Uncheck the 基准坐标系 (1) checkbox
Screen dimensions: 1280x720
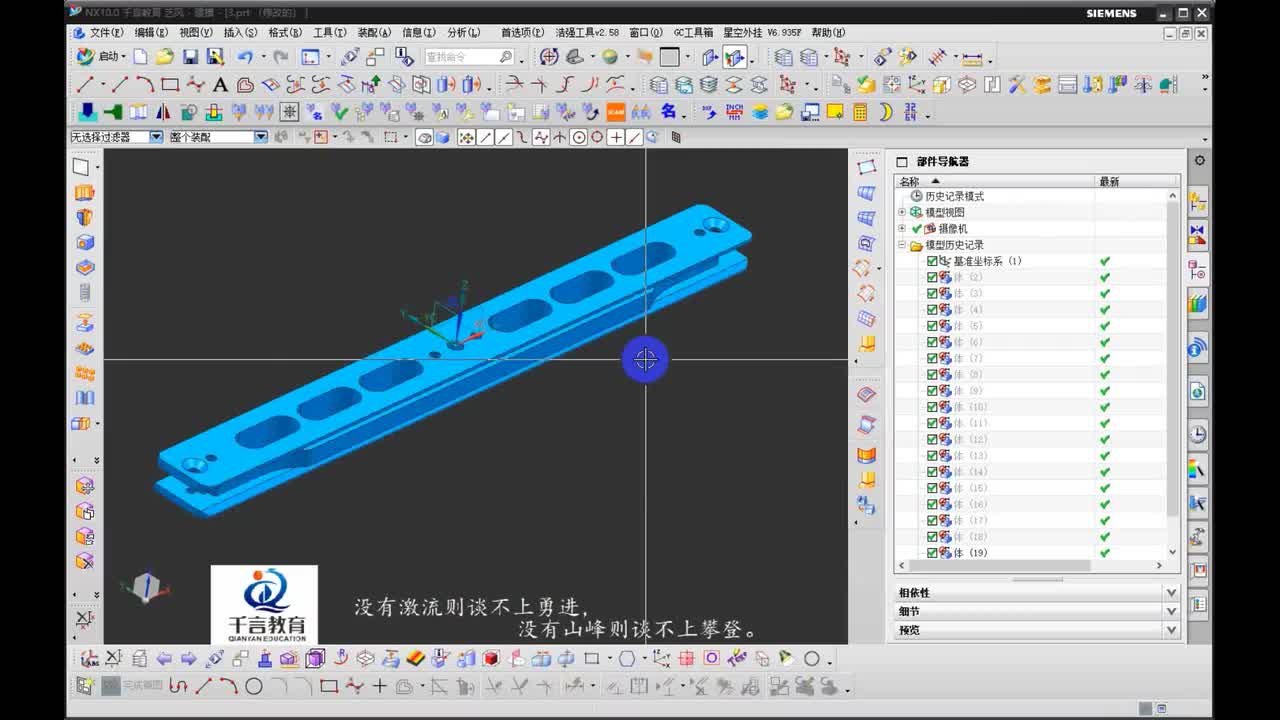point(932,261)
